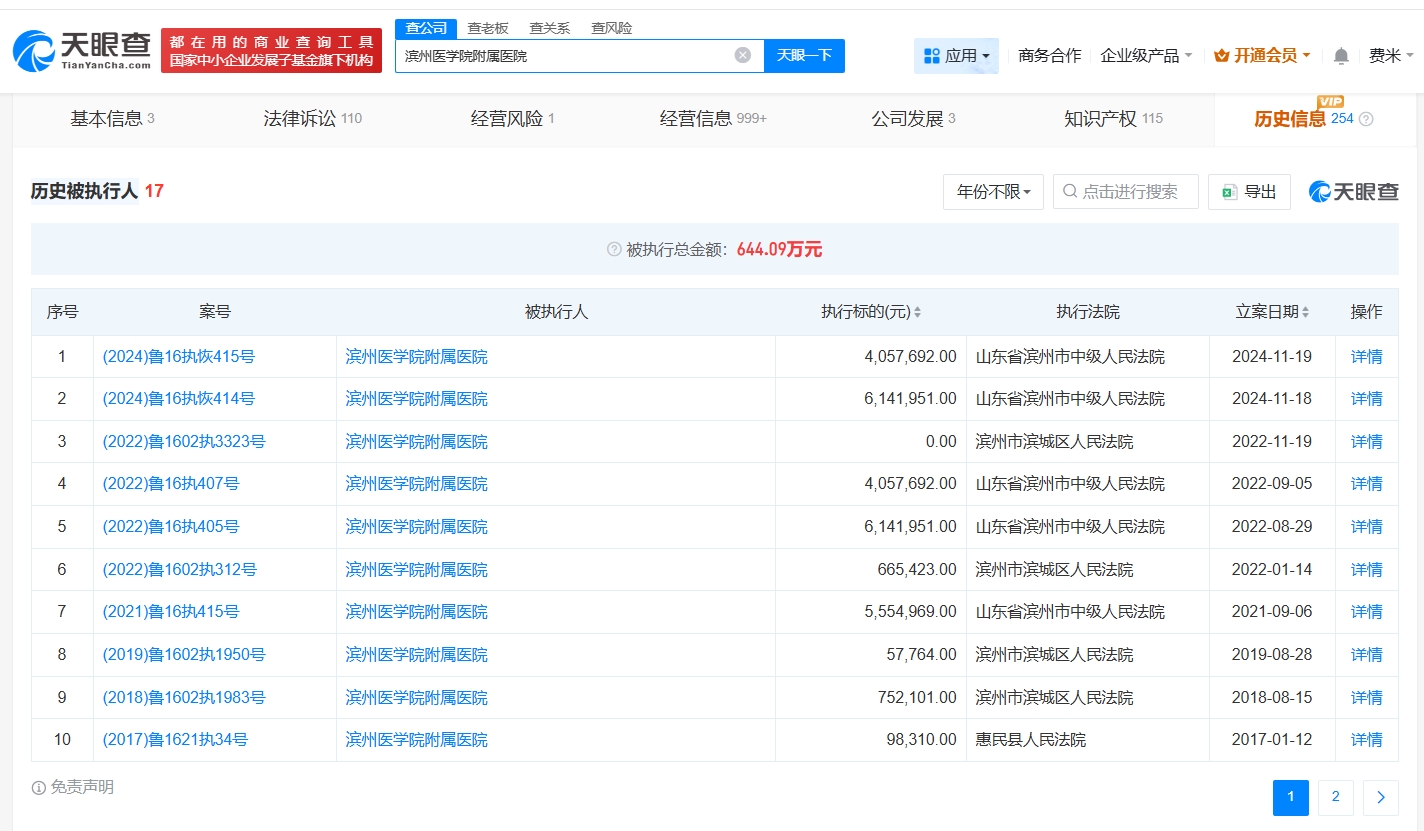Open the notifications bell
The height and width of the screenshot is (831, 1424).
pos(1341,56)
